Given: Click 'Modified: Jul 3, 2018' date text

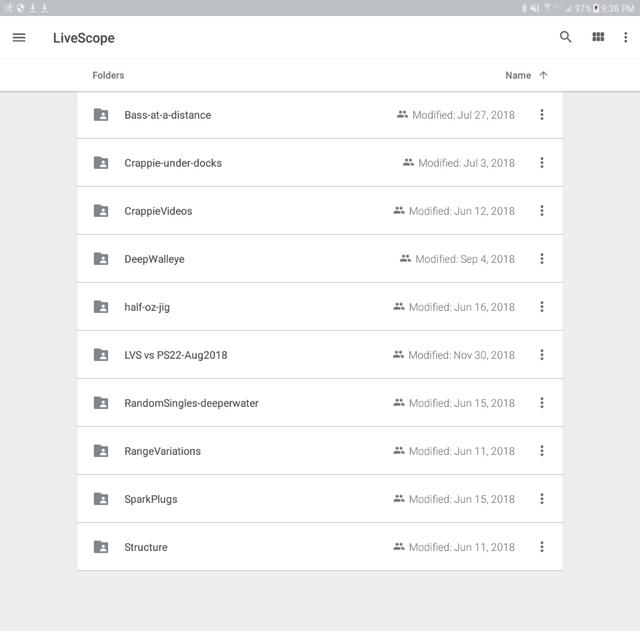Looking at the screenshot, I should point(467,163).
